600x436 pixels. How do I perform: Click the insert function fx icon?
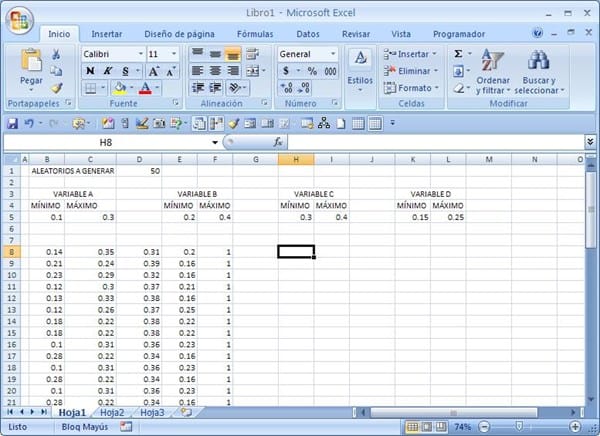click(277, 142)
